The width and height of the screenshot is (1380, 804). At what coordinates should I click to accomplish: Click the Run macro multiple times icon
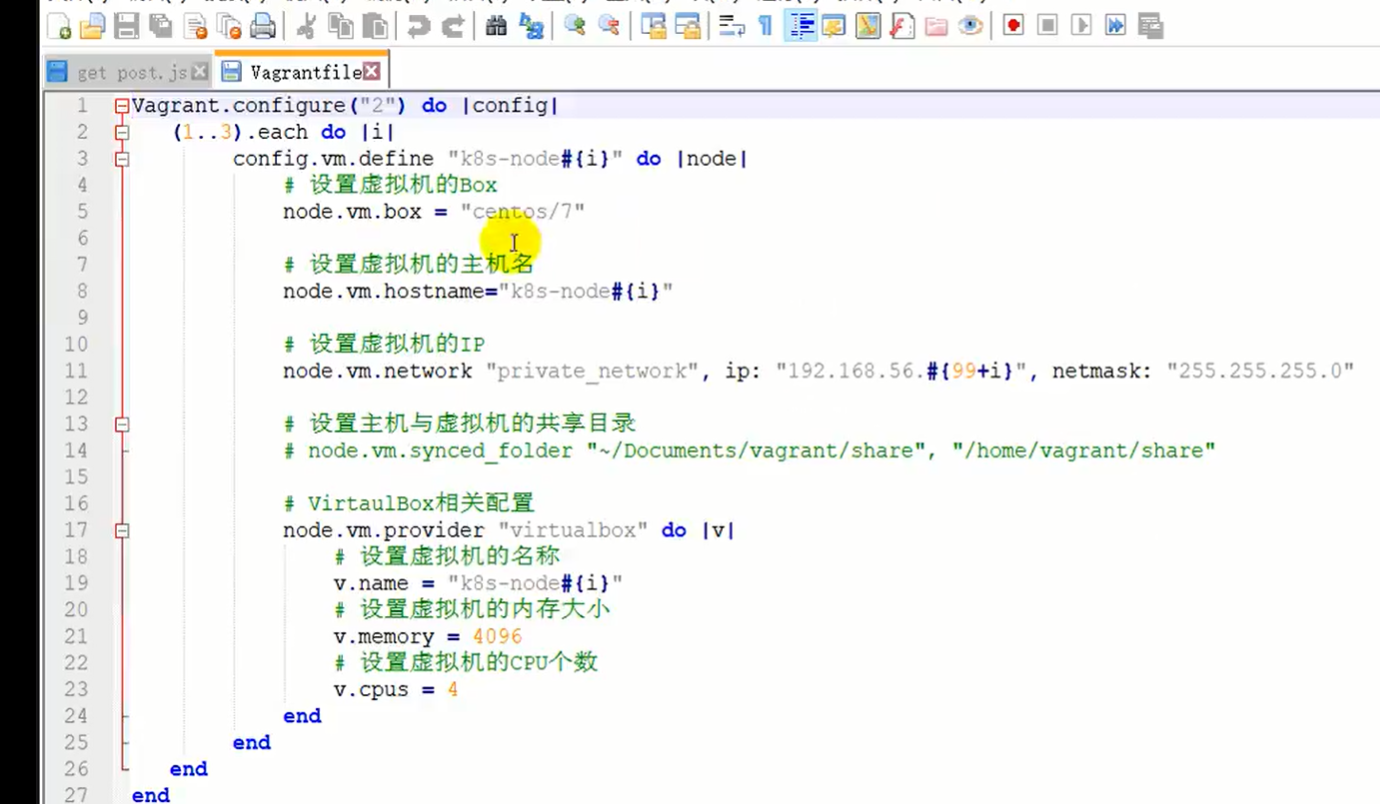(x=1115, y=26)
